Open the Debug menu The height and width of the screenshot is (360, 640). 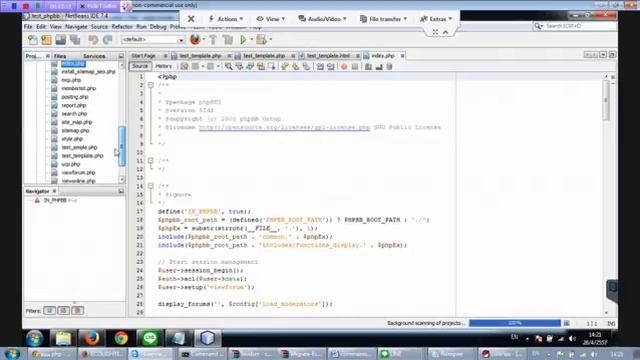[x=158, y=27]
